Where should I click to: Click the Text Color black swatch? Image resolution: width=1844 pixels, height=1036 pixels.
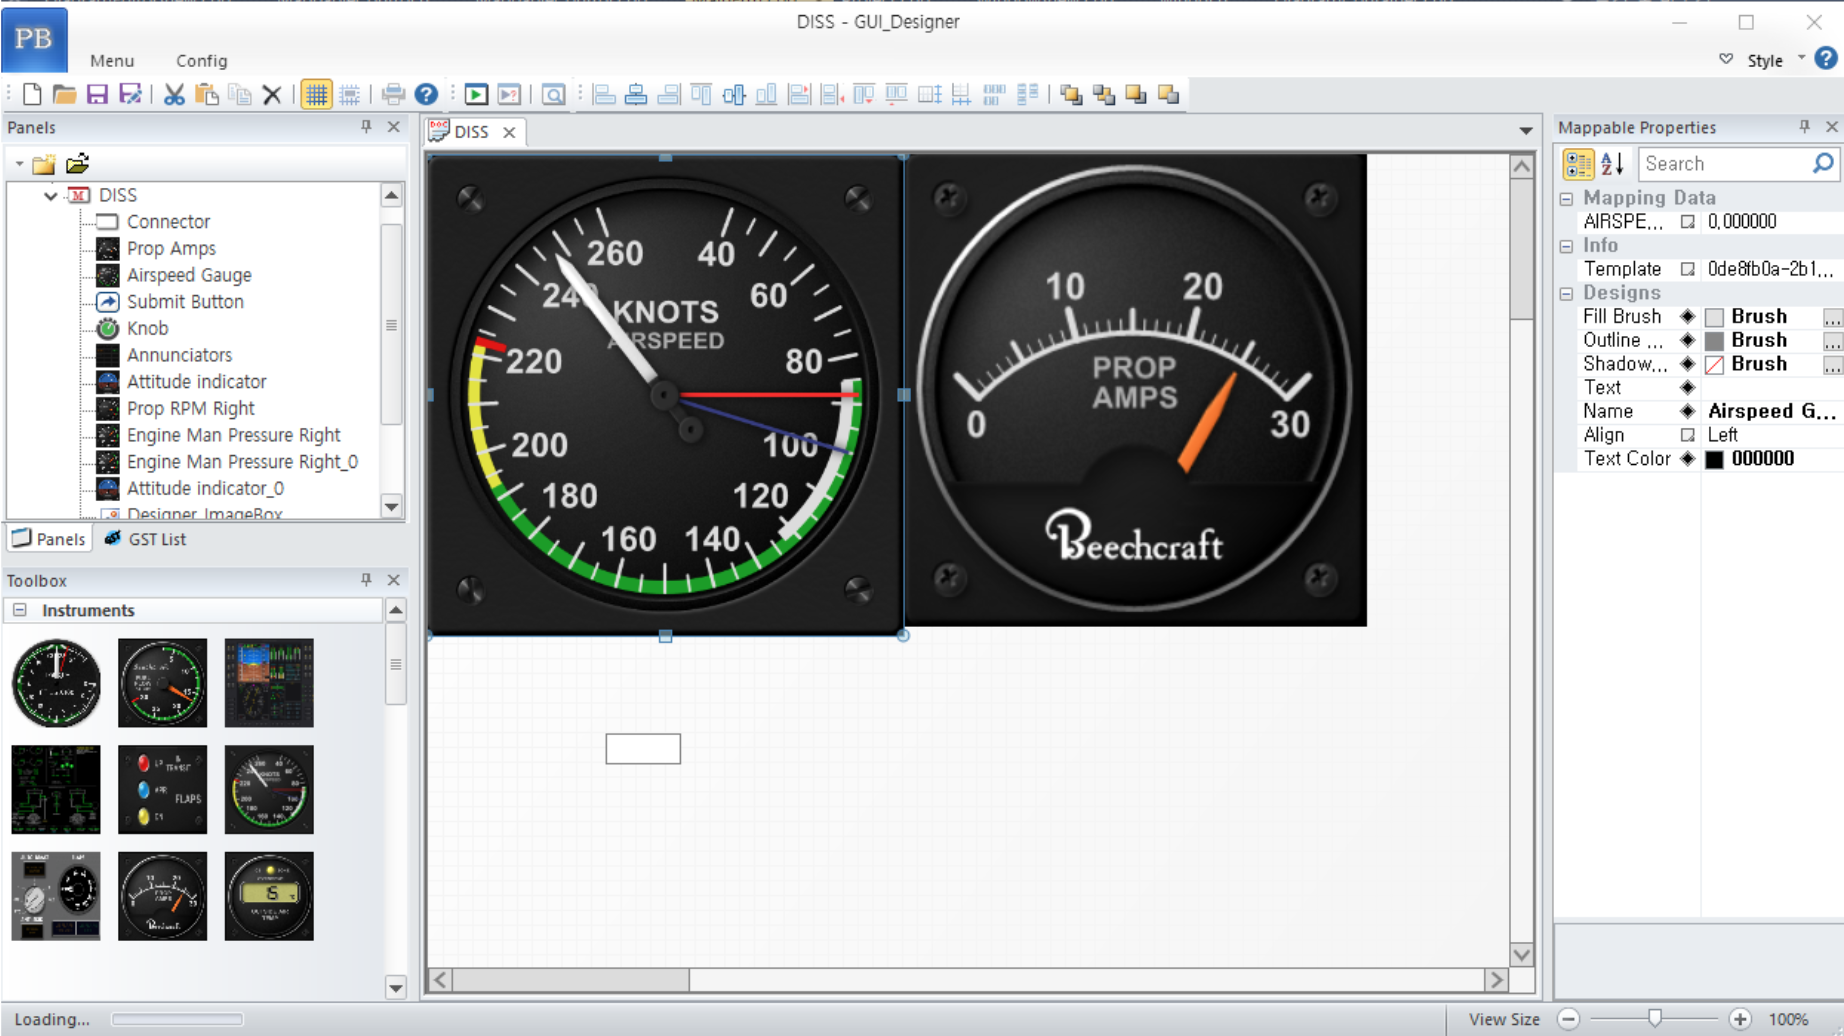tap(1714, 459)
